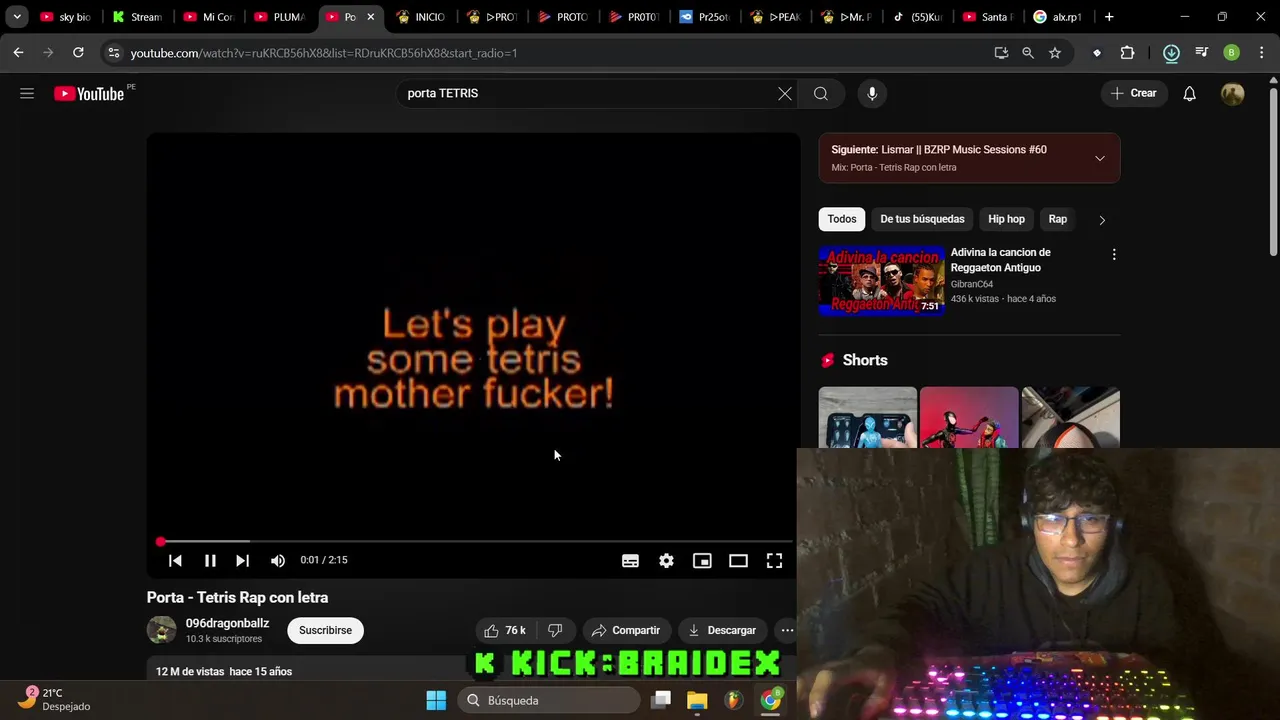Switch to the Stream Kick tab
The height and width of the screenshot is (720, 1280).
(x=138, y=17)
